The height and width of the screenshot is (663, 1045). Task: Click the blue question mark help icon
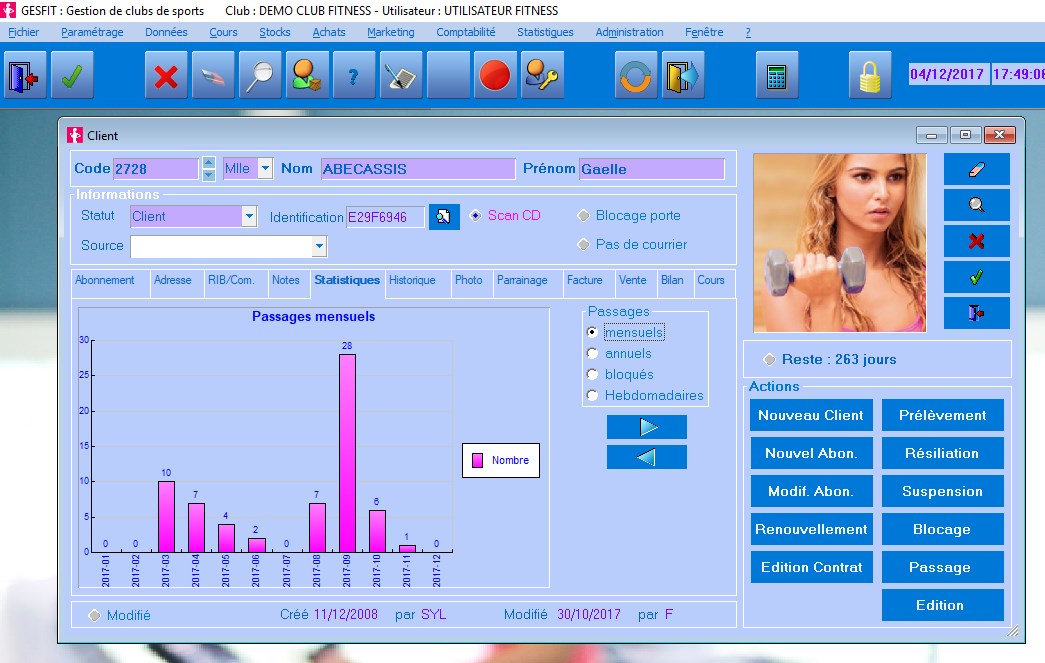[x=354, y=77]
